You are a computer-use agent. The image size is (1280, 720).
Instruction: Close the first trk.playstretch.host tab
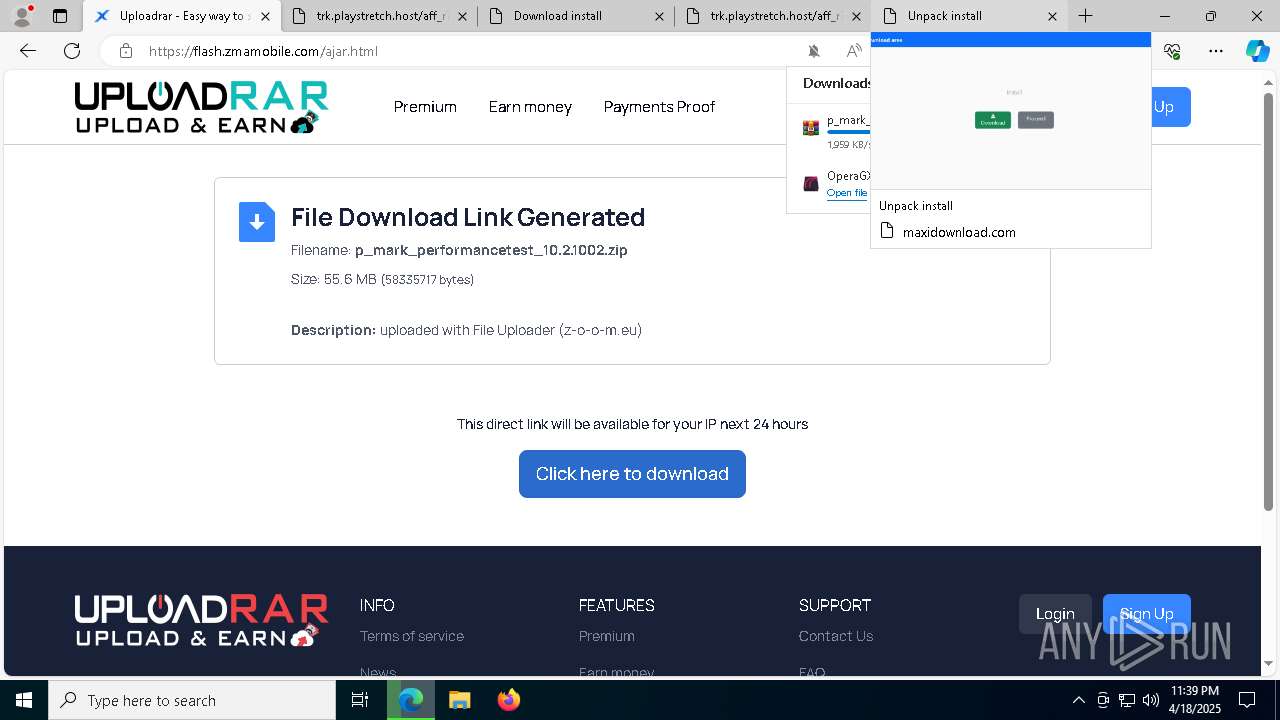(462, 16)
